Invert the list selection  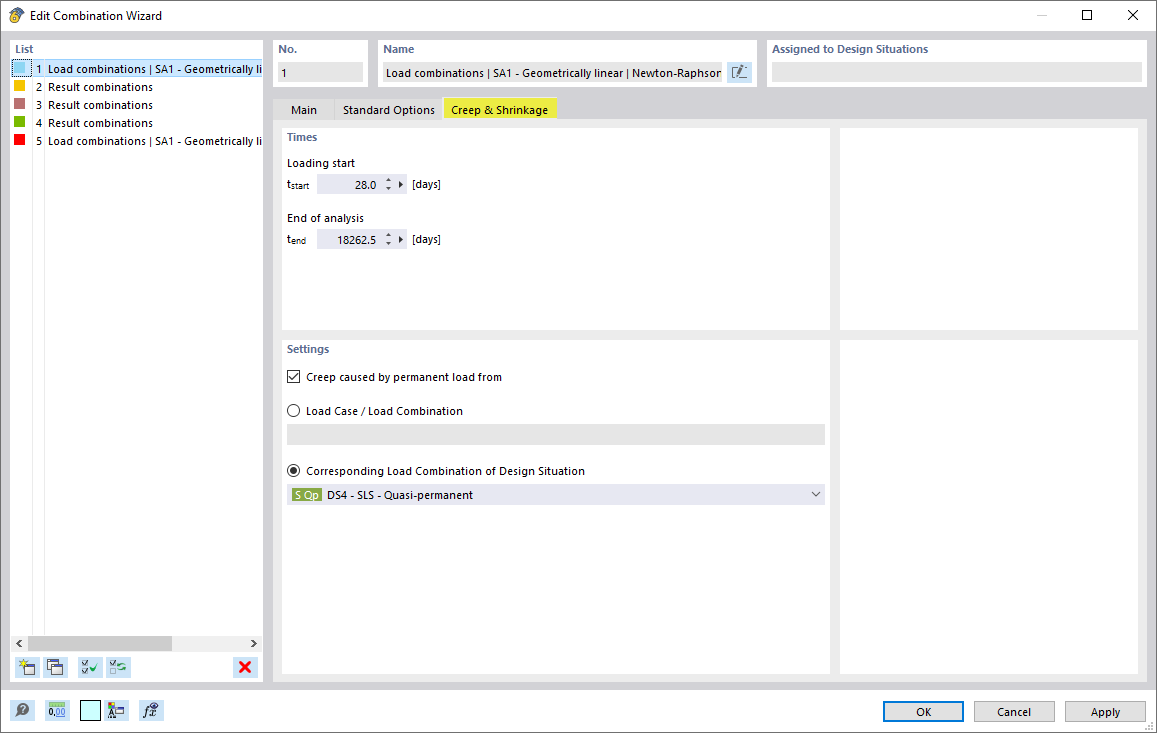(x=119, y=667)
